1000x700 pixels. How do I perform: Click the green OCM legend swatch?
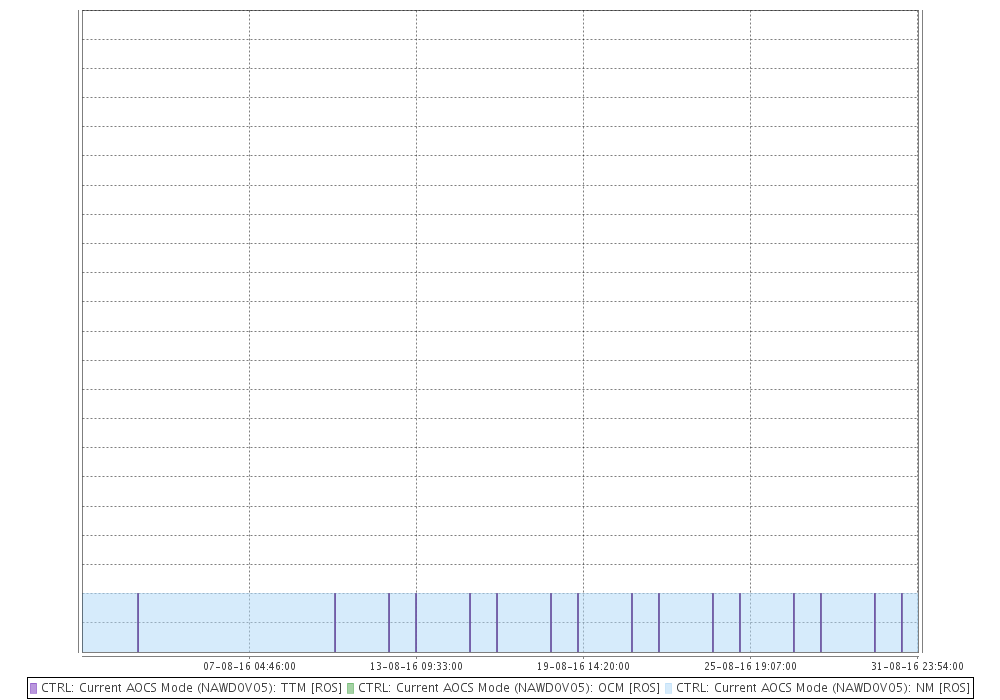coord(350,689)
